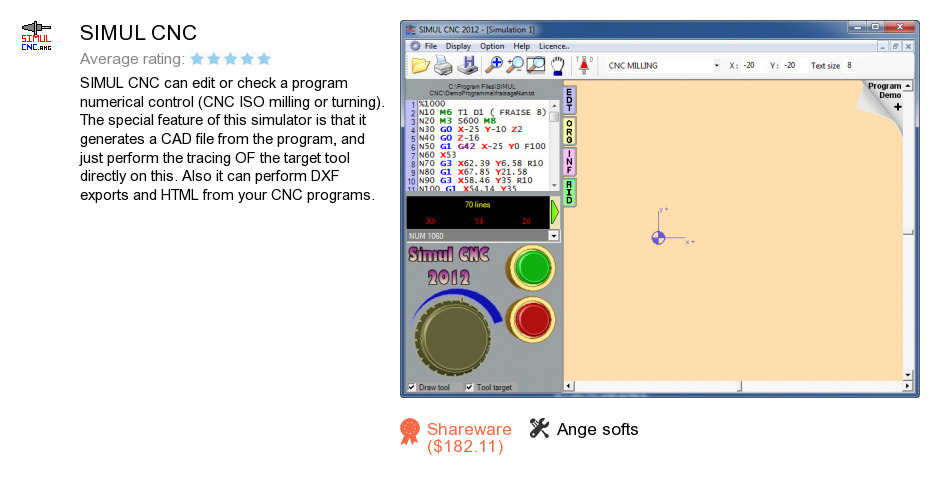
Task: Click the Z0 position readout
Action: pyautogui.click(x=526, y=221)
